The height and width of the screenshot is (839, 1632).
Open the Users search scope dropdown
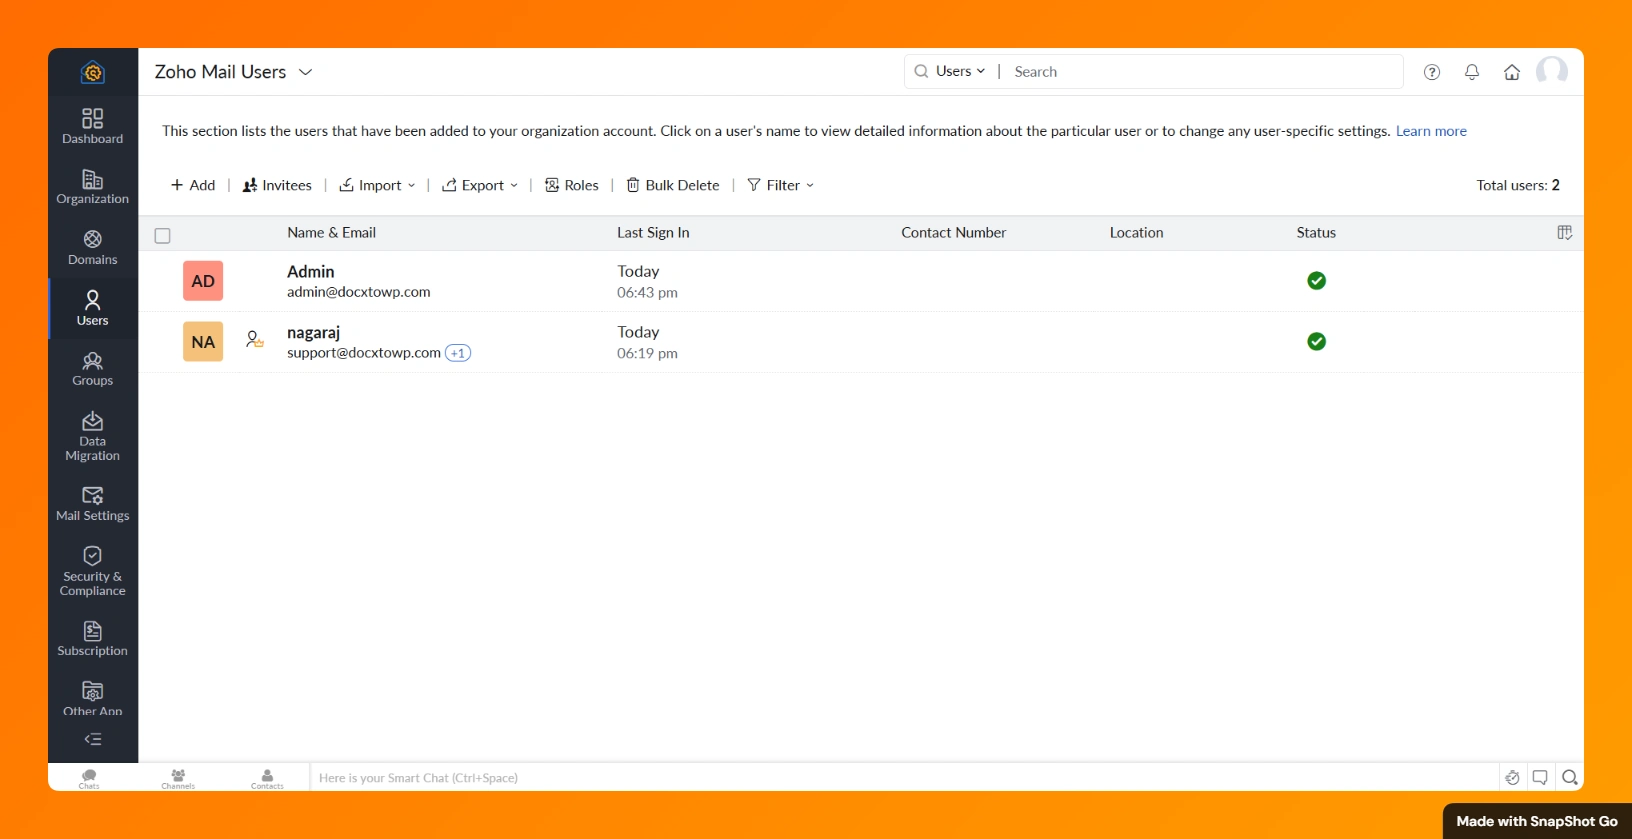(x=961, y=71)
